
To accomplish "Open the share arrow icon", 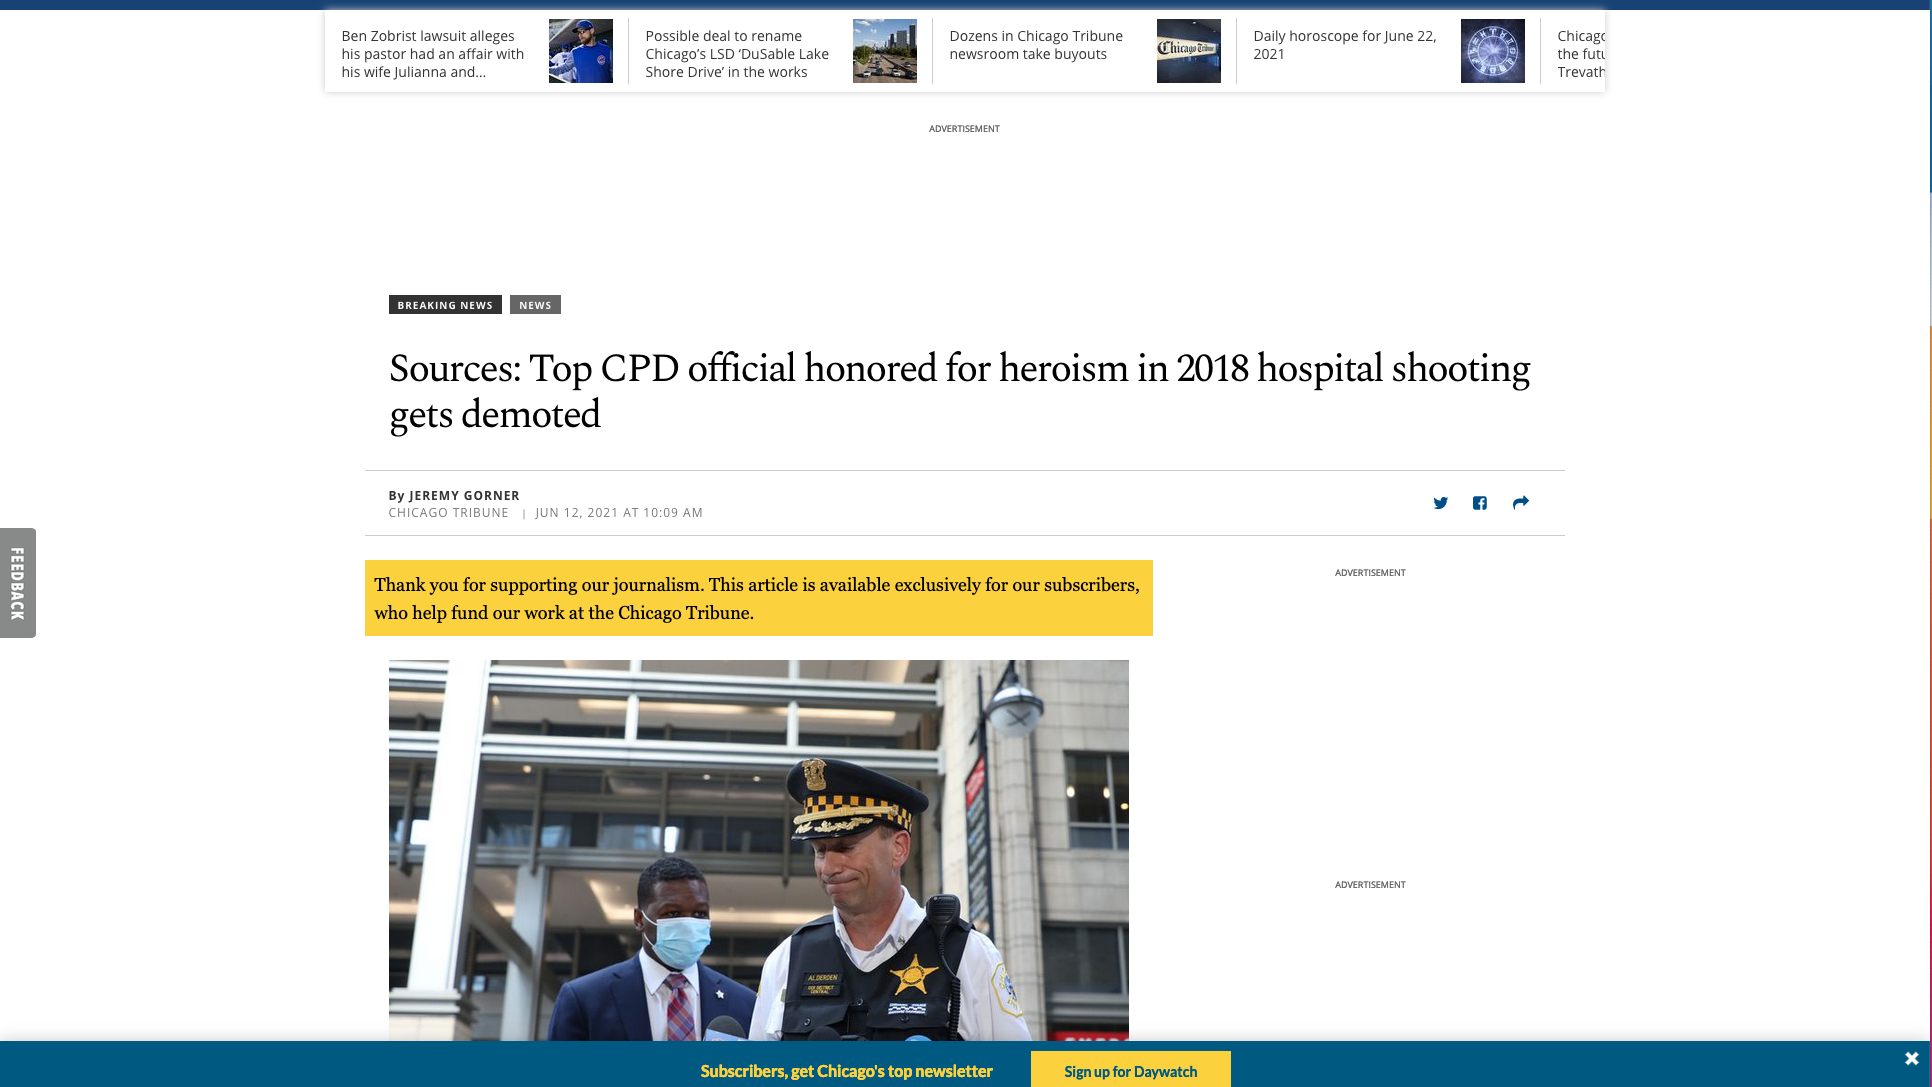I will pos(1520,503).
